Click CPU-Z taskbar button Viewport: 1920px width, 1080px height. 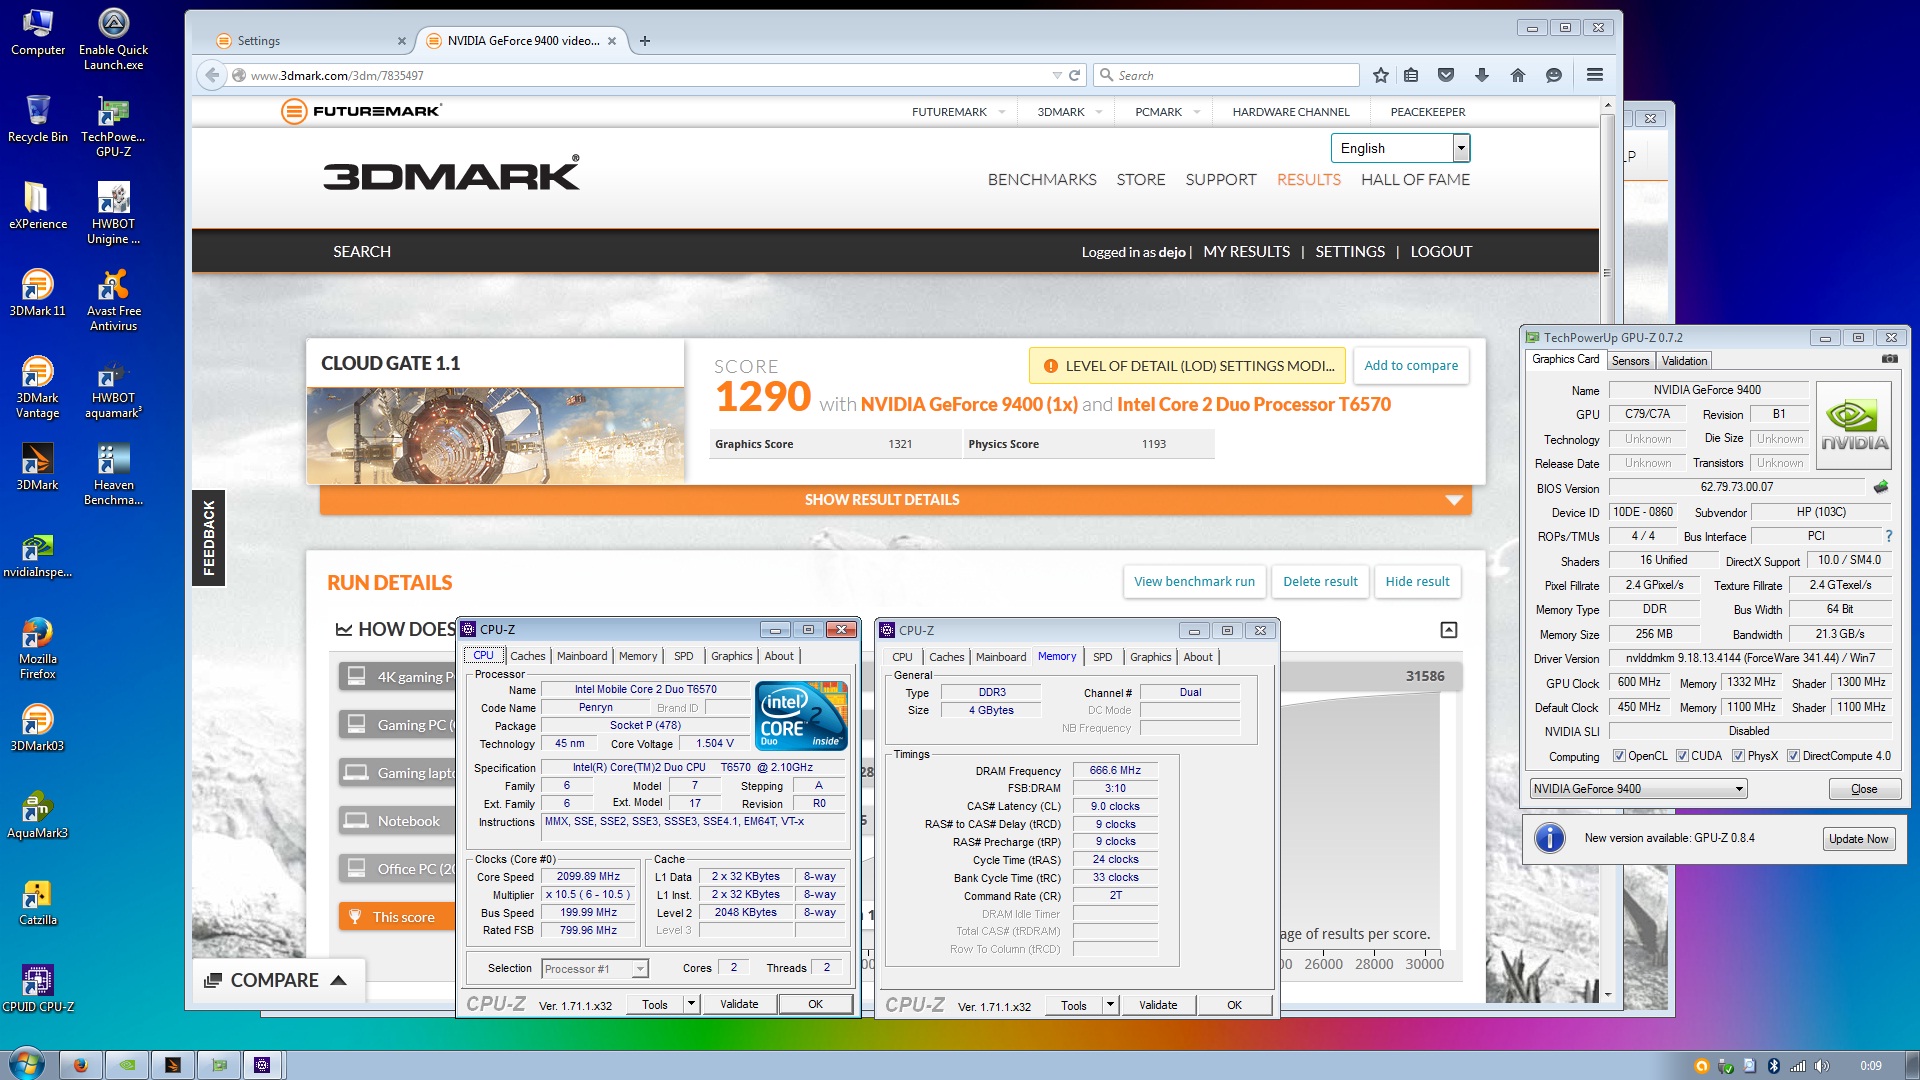coord(262,1065)
